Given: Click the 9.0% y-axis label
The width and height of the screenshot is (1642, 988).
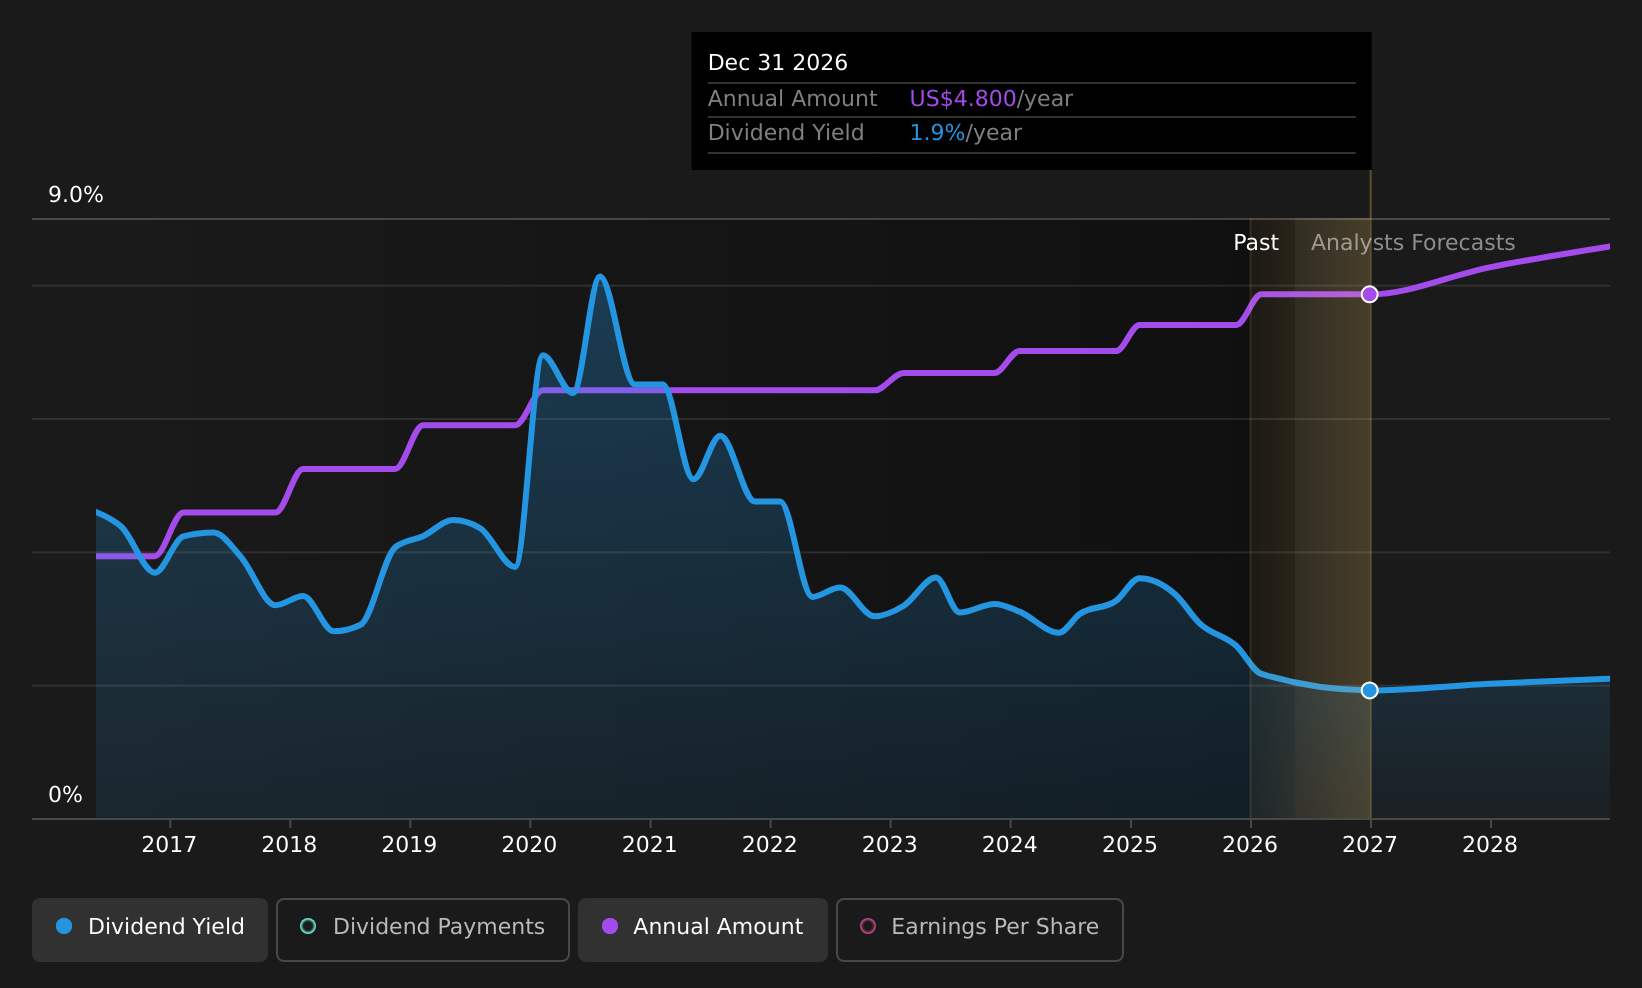Looking at the screenshot, I should point(76,195).
